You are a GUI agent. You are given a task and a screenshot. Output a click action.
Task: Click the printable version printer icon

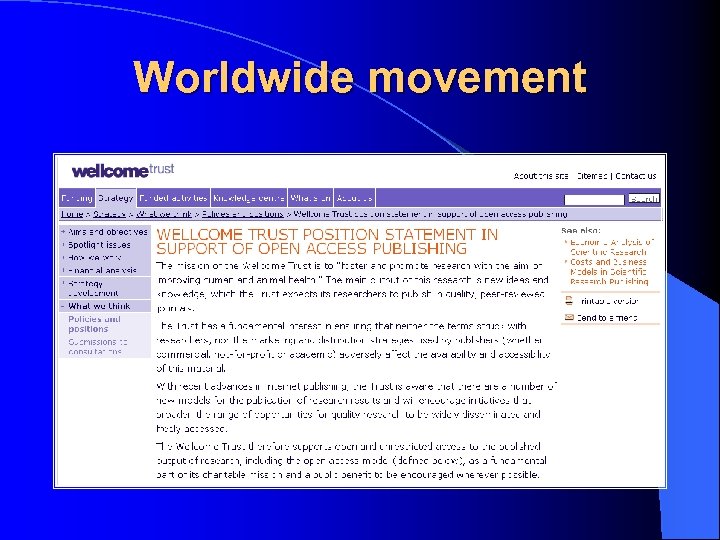[569, 301]
